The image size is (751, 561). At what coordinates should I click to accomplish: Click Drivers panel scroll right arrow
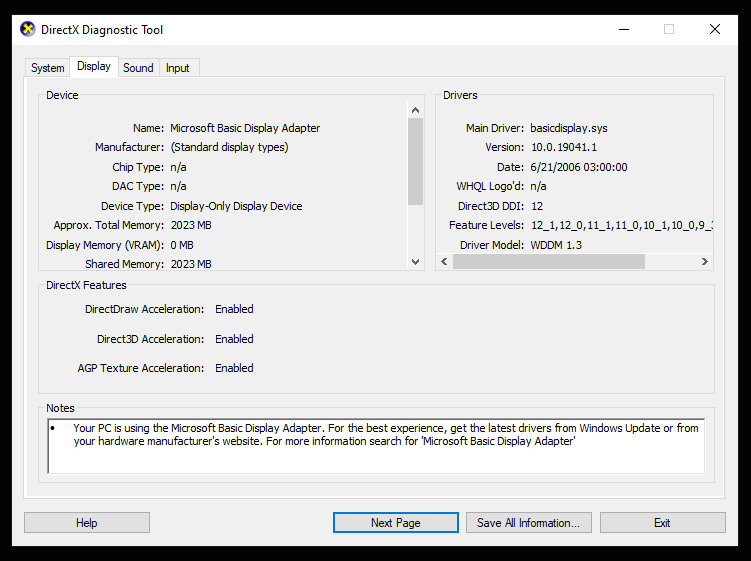pos(705,262)
